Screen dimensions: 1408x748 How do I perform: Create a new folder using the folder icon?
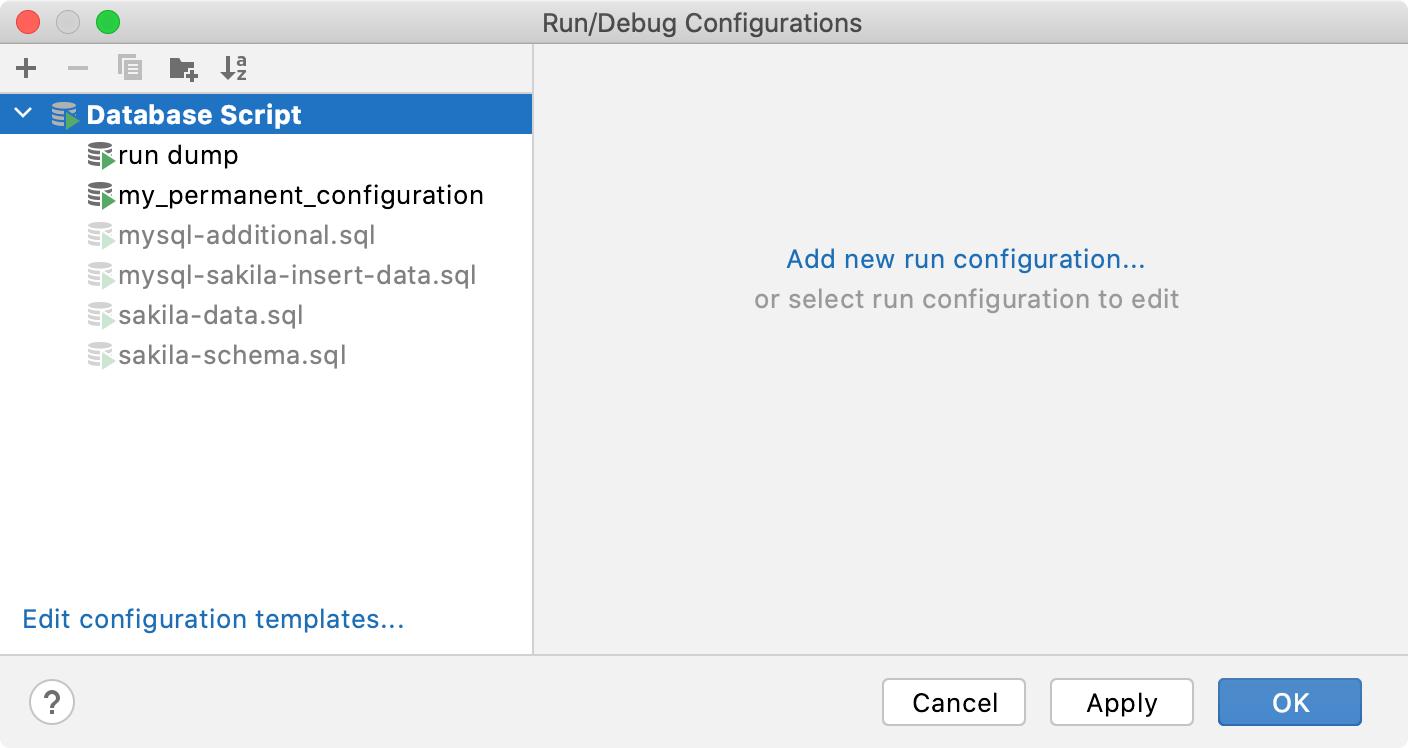[182, 68]
